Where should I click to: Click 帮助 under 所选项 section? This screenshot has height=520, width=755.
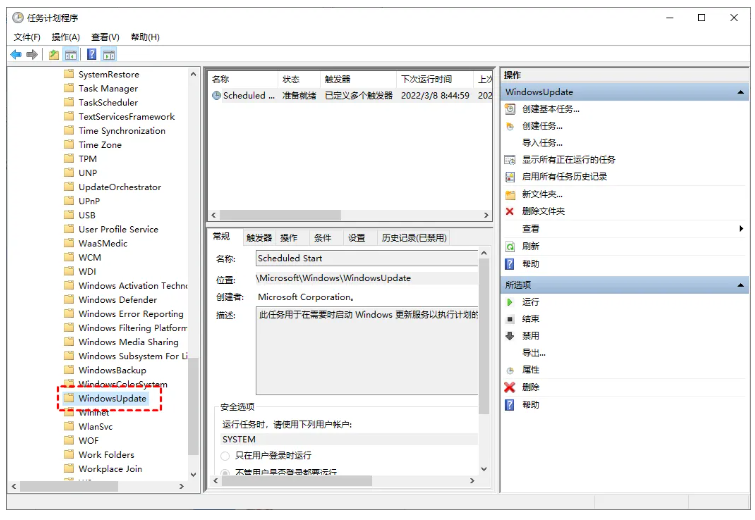point(531,405)
